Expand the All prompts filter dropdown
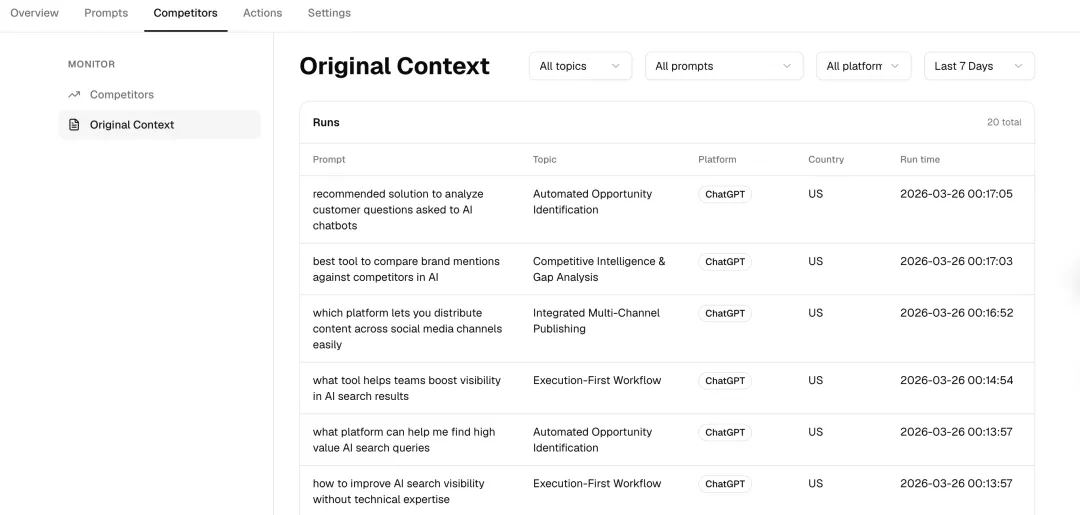 coord(723,66)
